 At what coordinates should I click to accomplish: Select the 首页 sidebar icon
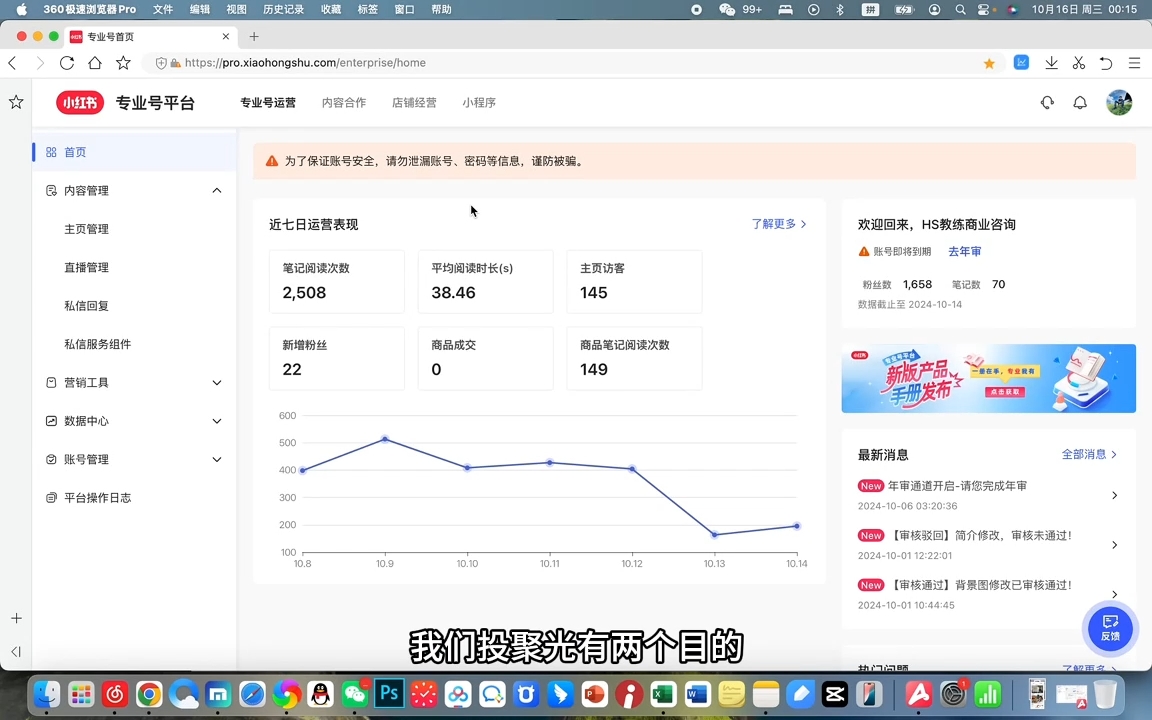(51, 152)
